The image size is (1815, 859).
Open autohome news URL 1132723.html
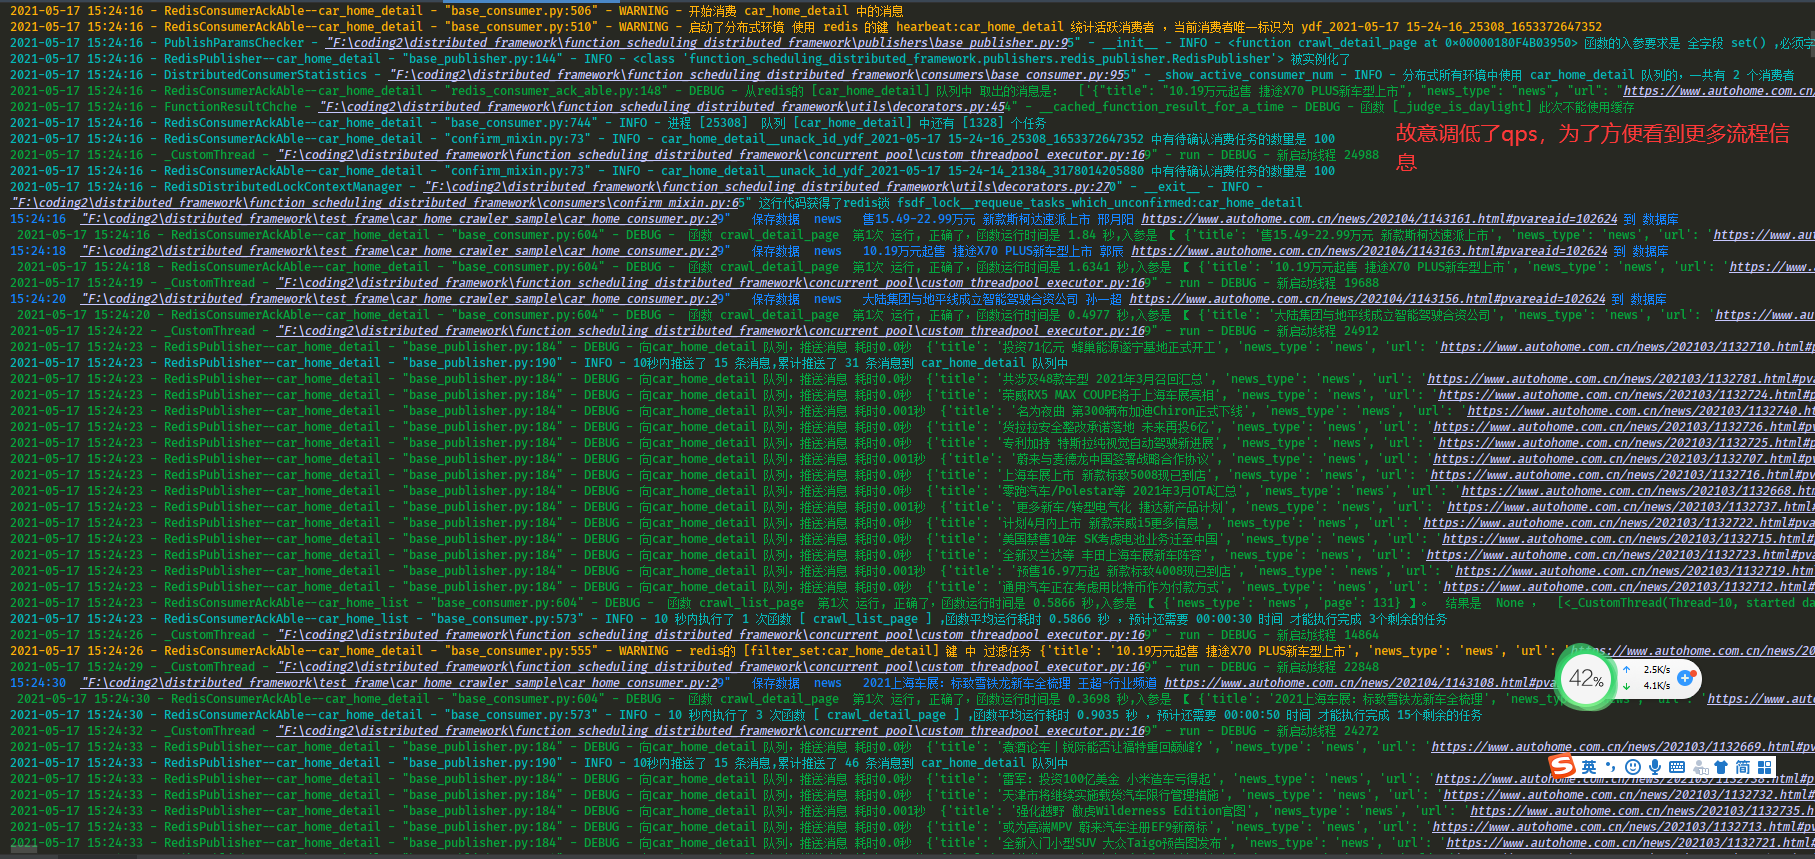[1620, 555]
